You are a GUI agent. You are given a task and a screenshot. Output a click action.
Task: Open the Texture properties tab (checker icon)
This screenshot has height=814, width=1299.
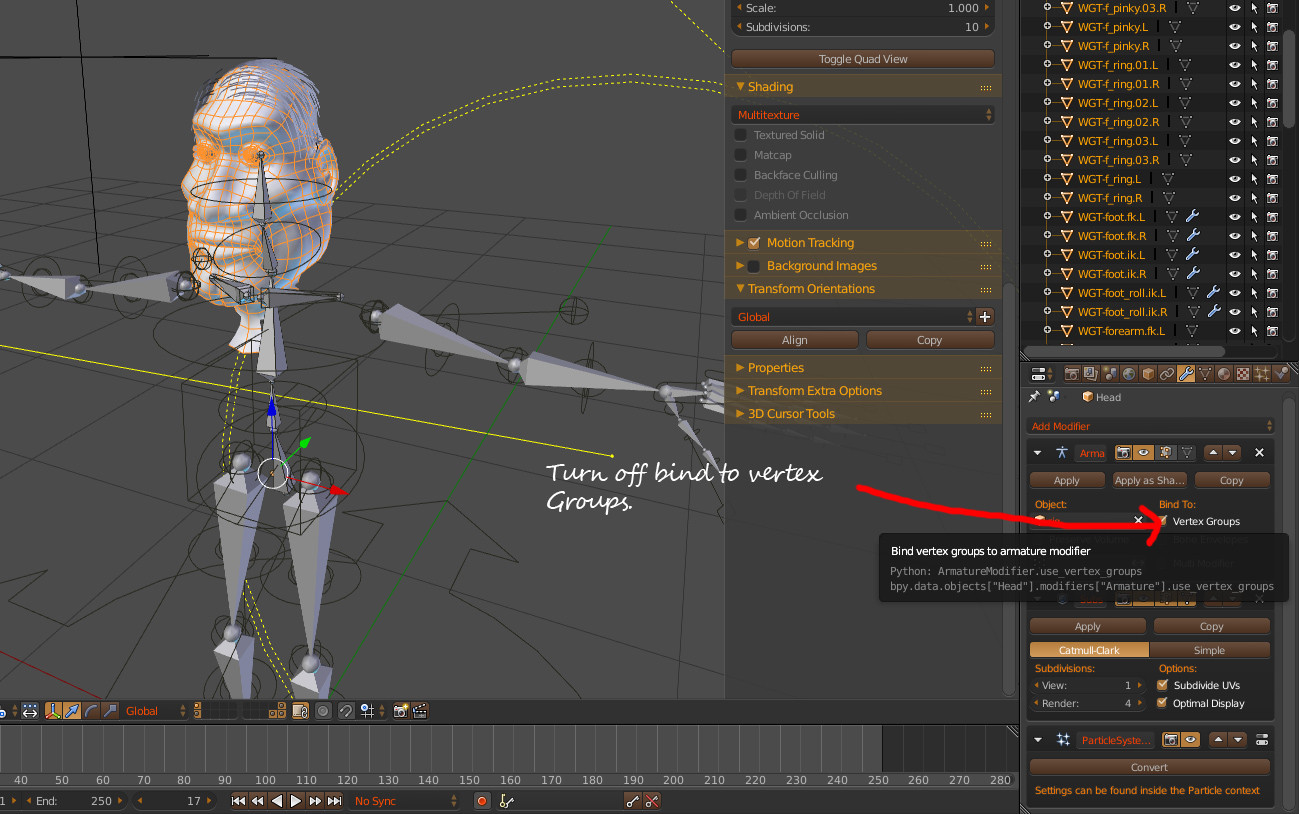(1242, 373)
